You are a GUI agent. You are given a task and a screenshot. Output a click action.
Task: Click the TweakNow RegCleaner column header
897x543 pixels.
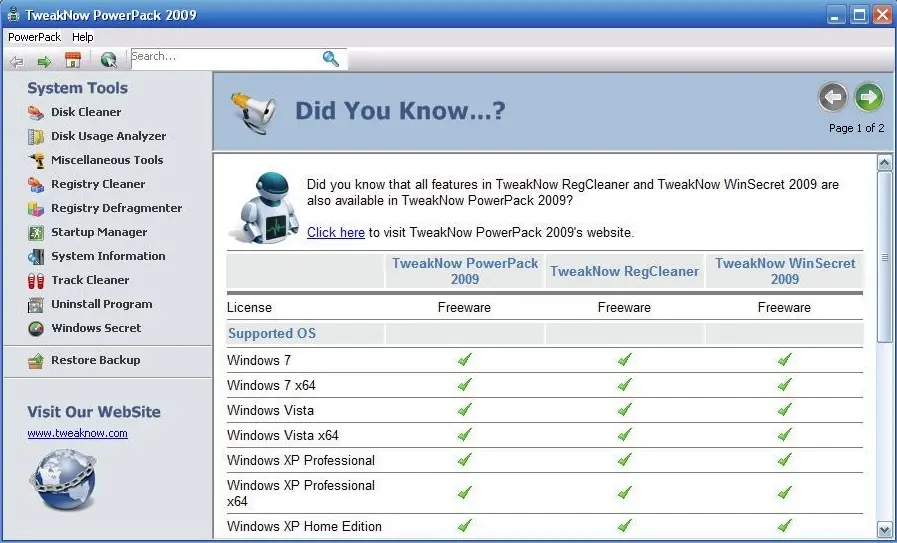625,271
